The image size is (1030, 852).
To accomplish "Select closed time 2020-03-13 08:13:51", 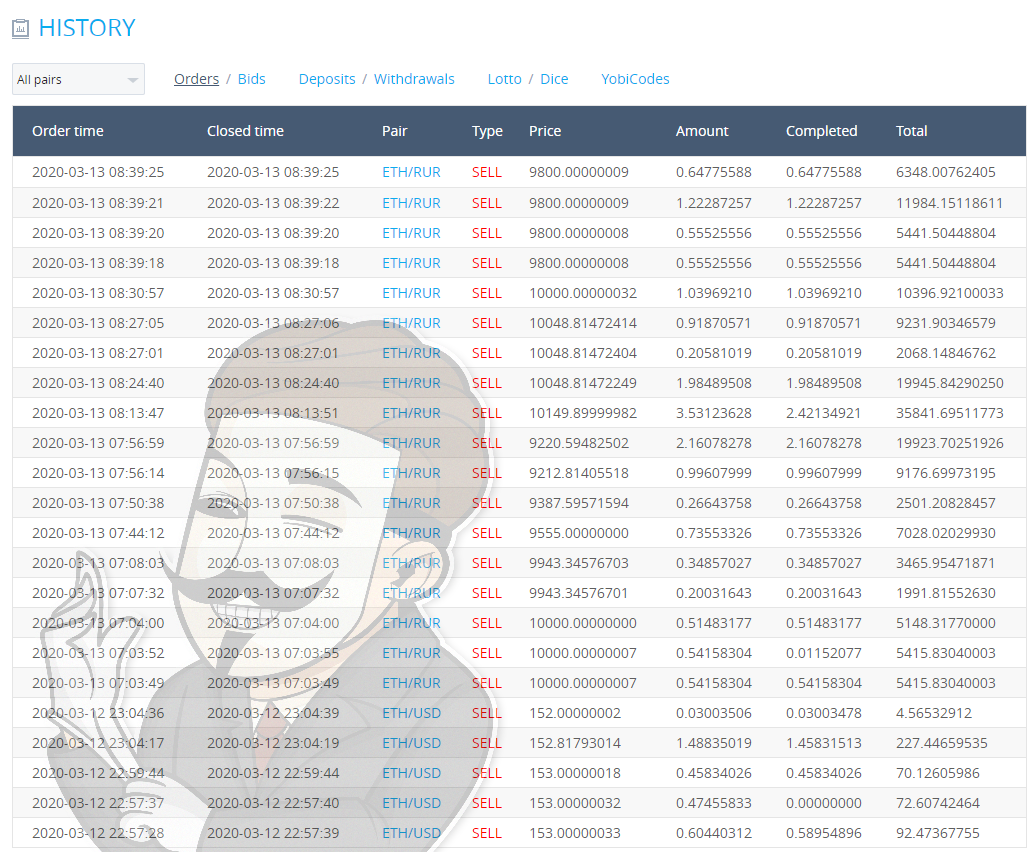I will pos(273,413).
